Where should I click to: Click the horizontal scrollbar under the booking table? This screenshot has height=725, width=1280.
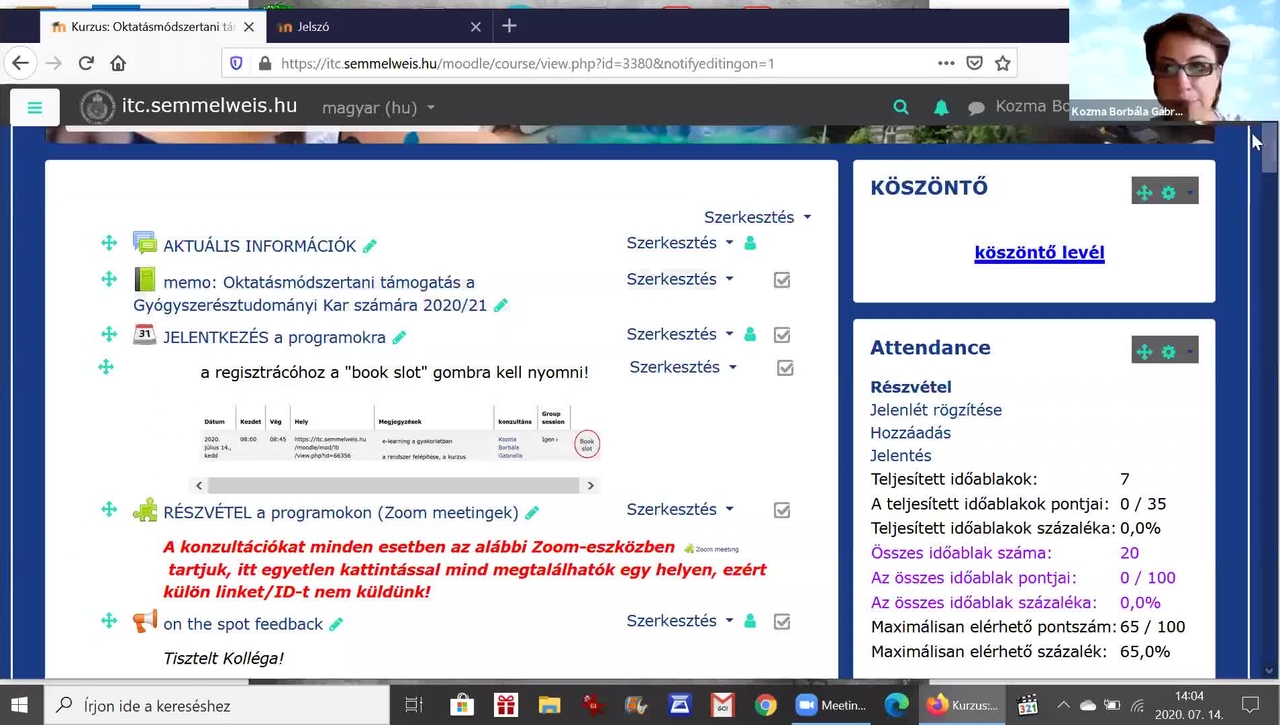click(393, 485)
